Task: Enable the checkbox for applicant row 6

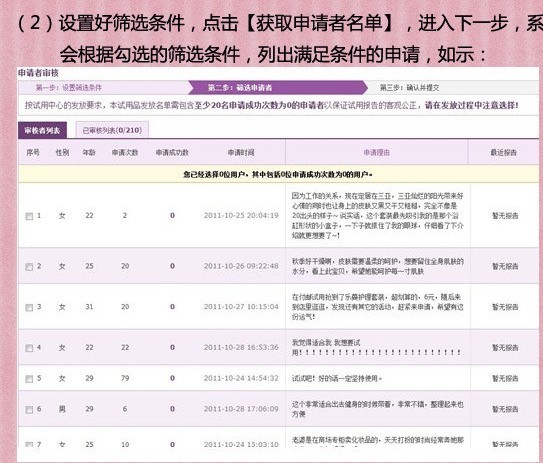Action: [29, 410]
